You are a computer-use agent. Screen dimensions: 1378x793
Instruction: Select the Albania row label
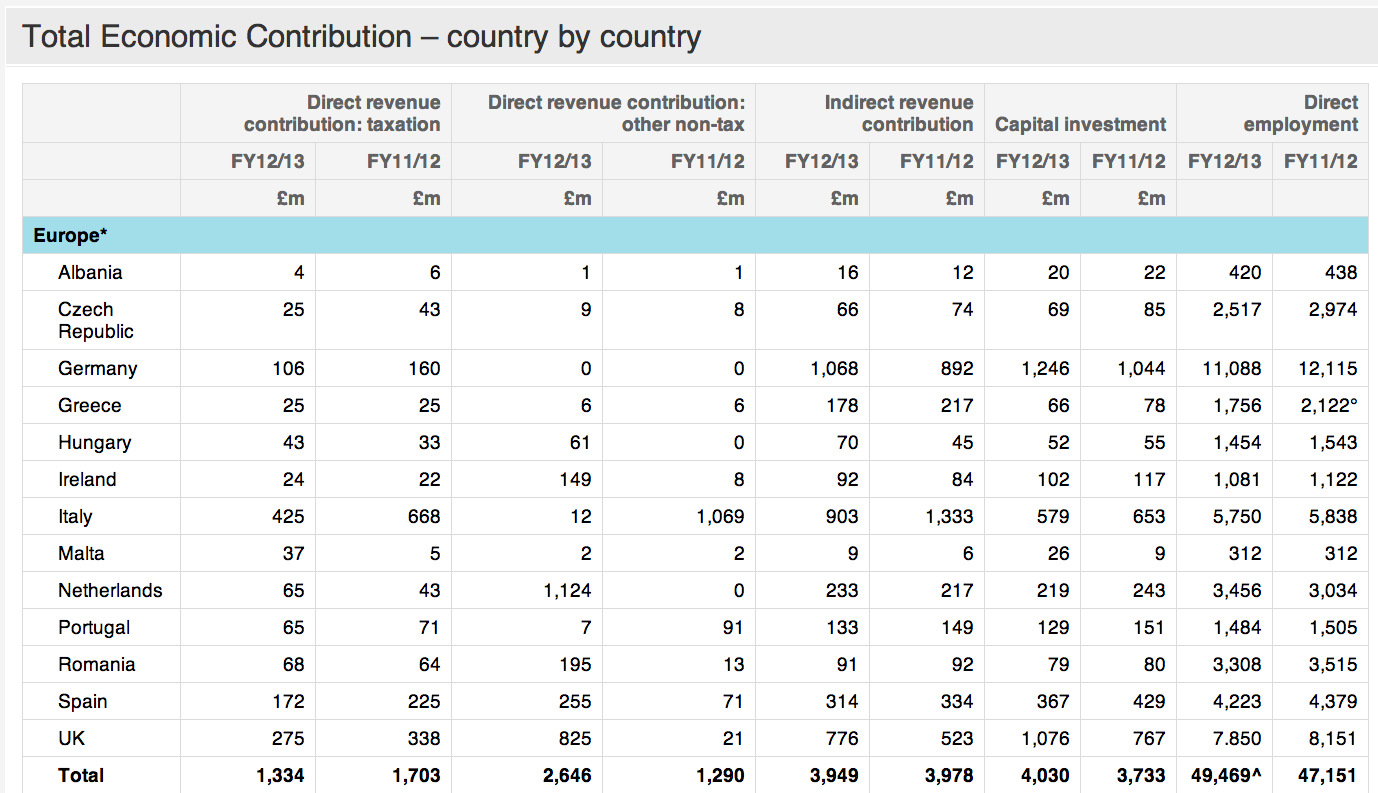90,273
